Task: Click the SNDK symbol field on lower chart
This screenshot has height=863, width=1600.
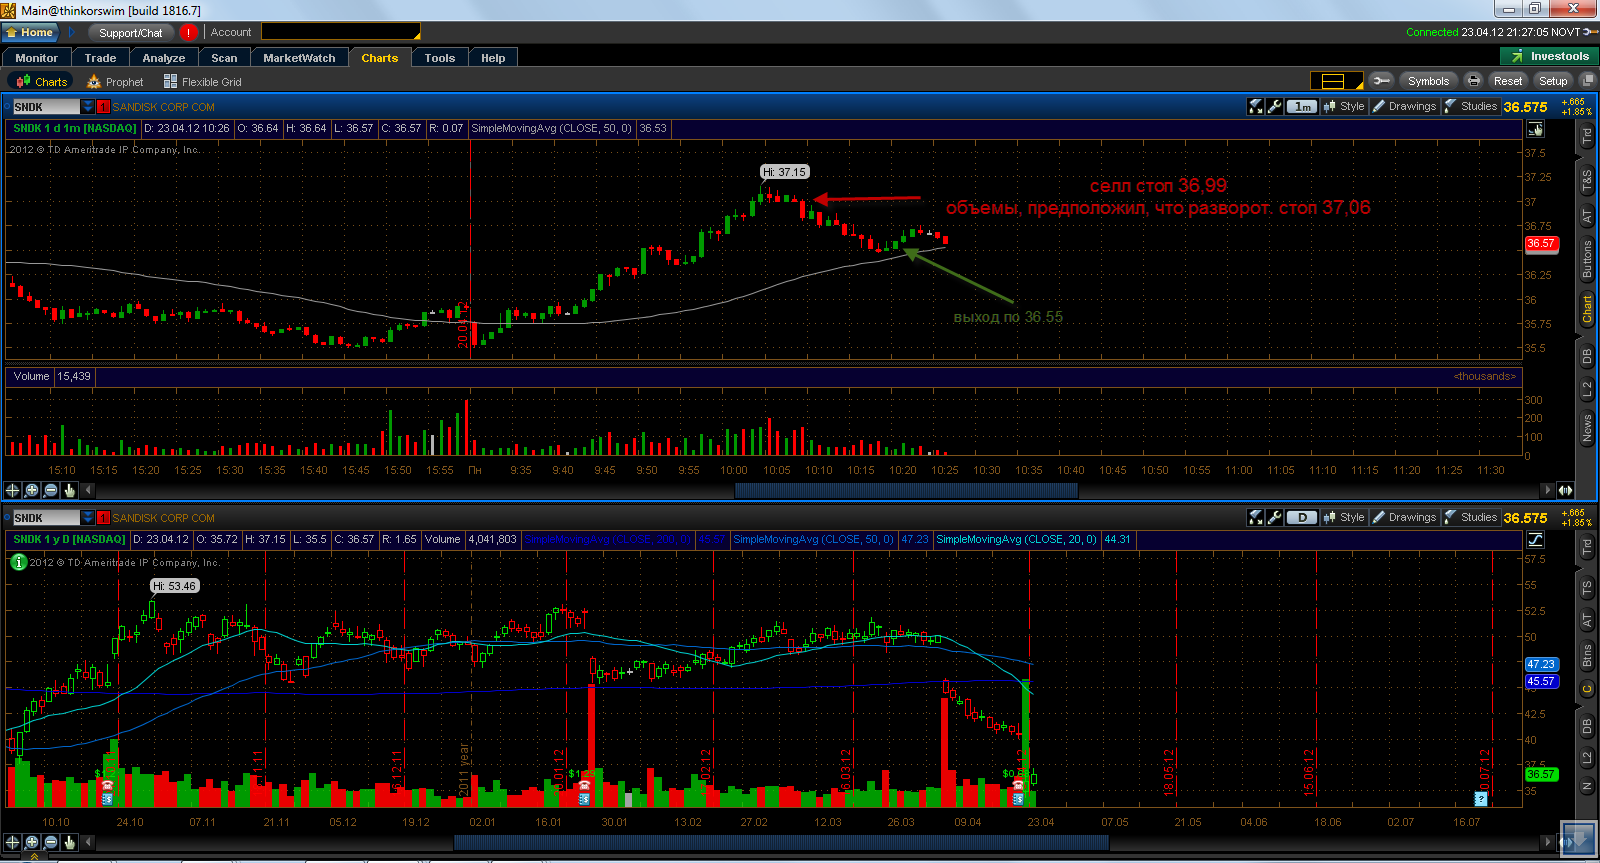Action: tap(46, 518)
